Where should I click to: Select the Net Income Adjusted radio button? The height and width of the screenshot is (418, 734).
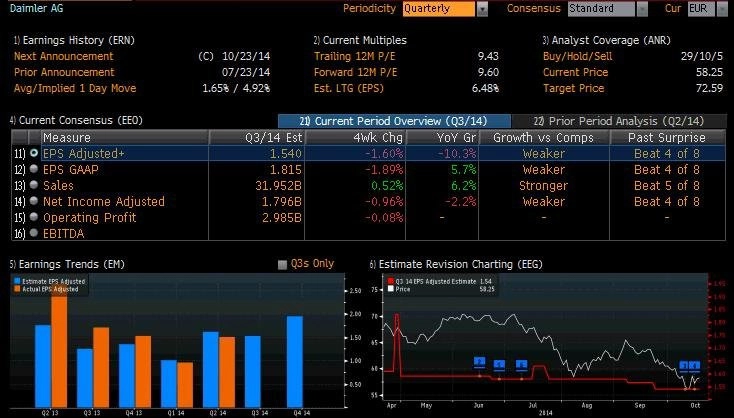[34, 201]
